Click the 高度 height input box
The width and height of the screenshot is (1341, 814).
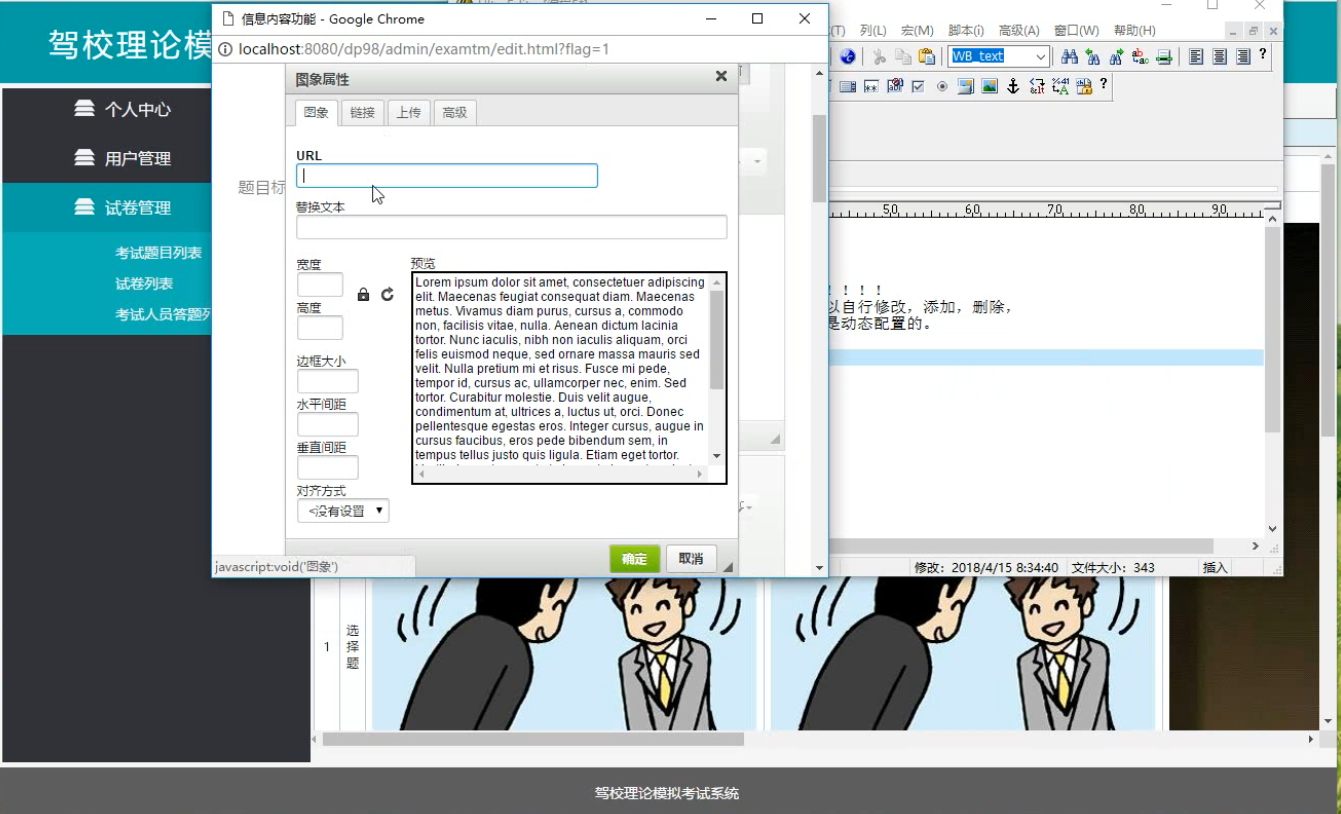click(320, 328)
